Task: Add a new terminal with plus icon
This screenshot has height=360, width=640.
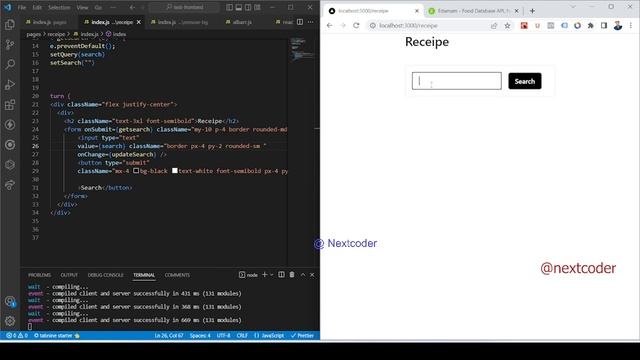Action: [x=264, y=275]
